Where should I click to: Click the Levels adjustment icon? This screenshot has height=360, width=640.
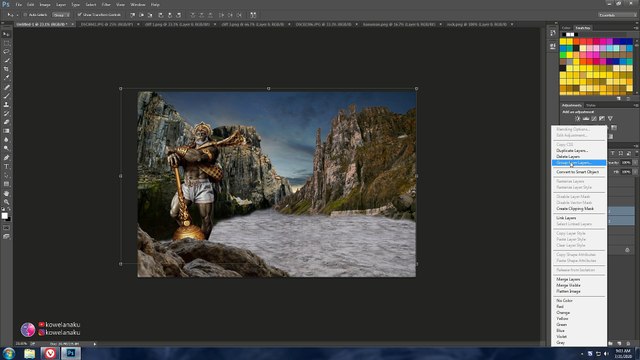pyautogui.click(x=586, y=119)
